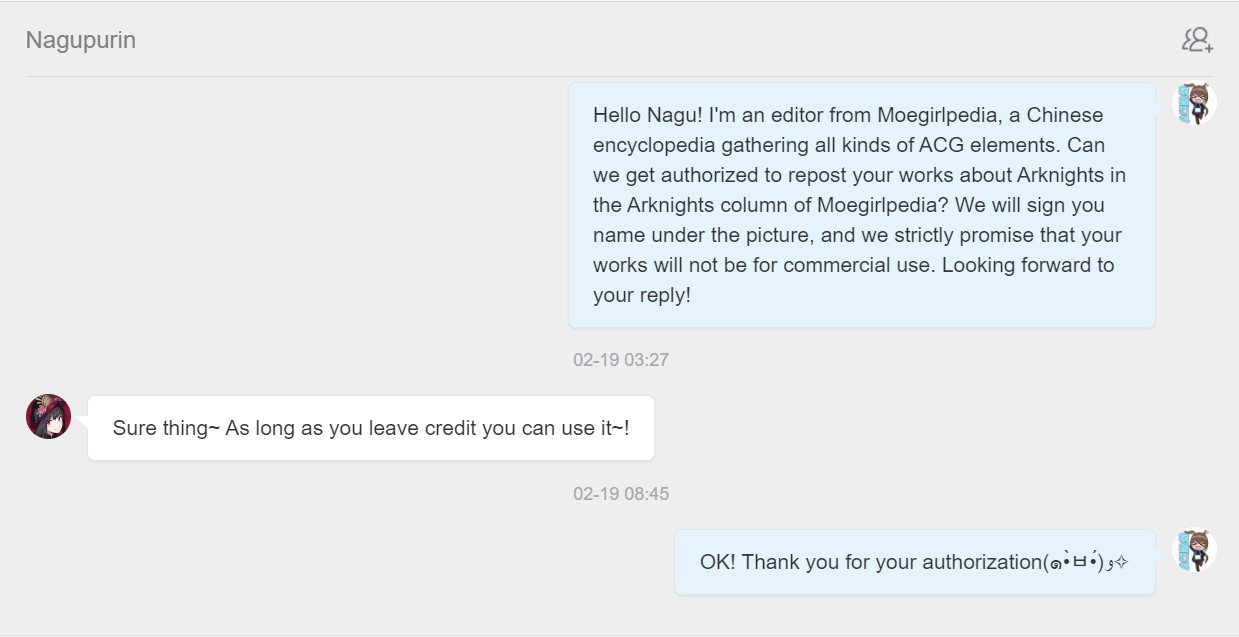Viewport: 1239px width, 637px height.
Task: Select the "Sure thing~" reply bubble
Action: pyautogui.click(x=370, y=428)
